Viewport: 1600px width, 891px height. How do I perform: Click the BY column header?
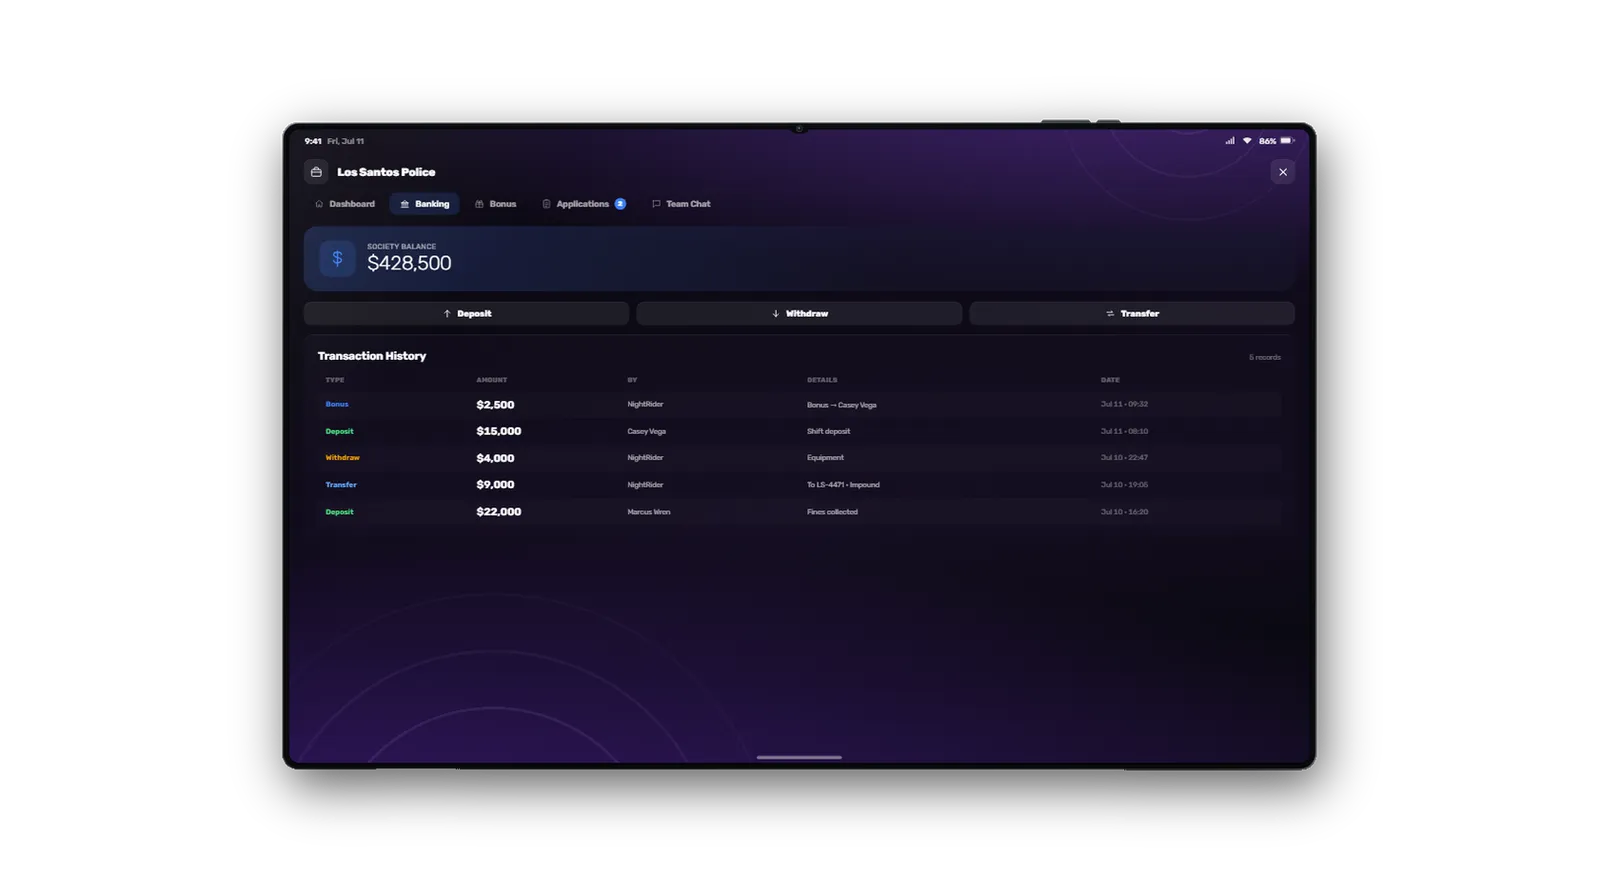632,380
